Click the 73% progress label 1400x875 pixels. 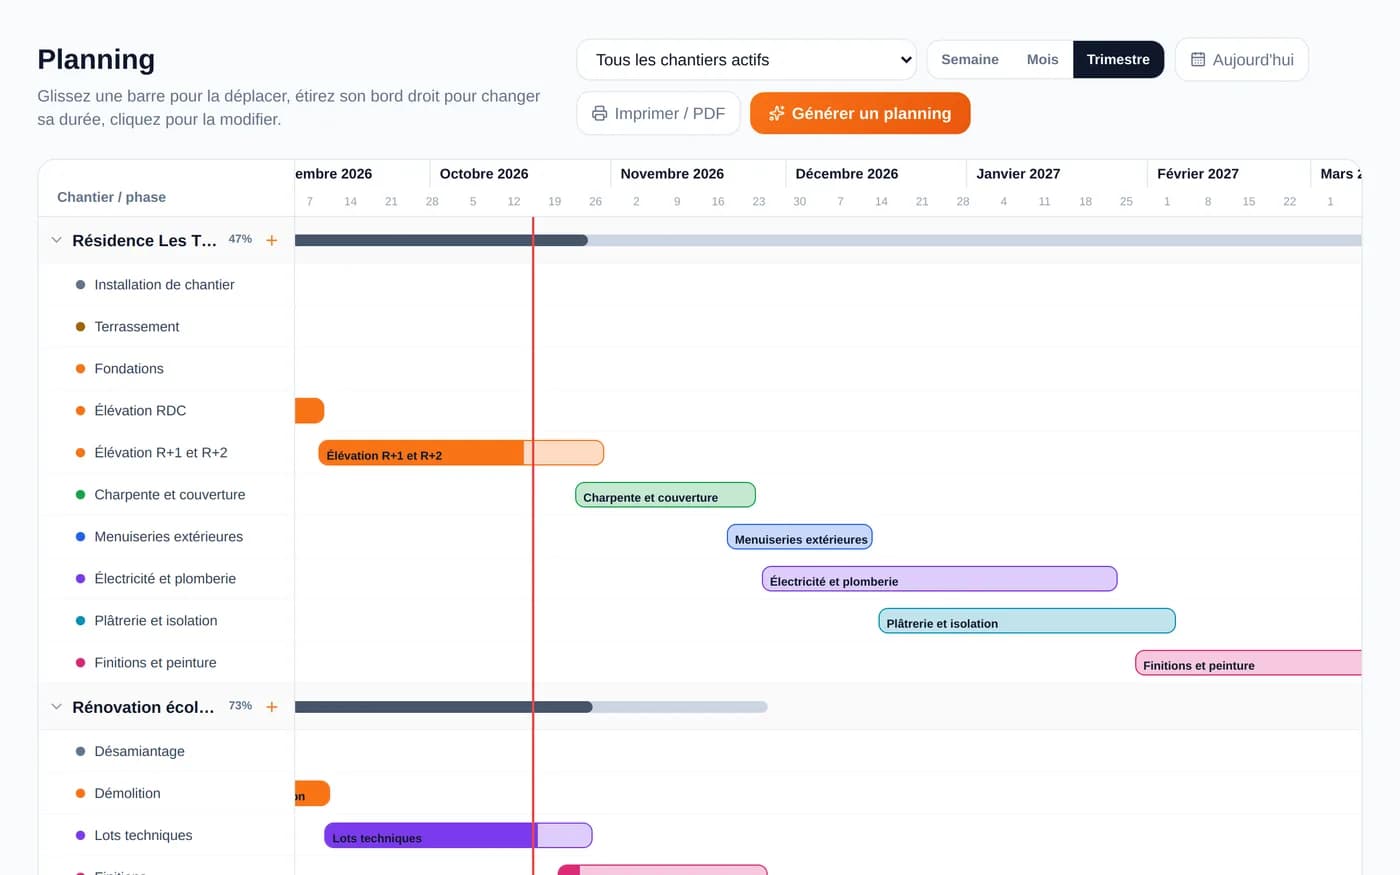tap(240, 706)
